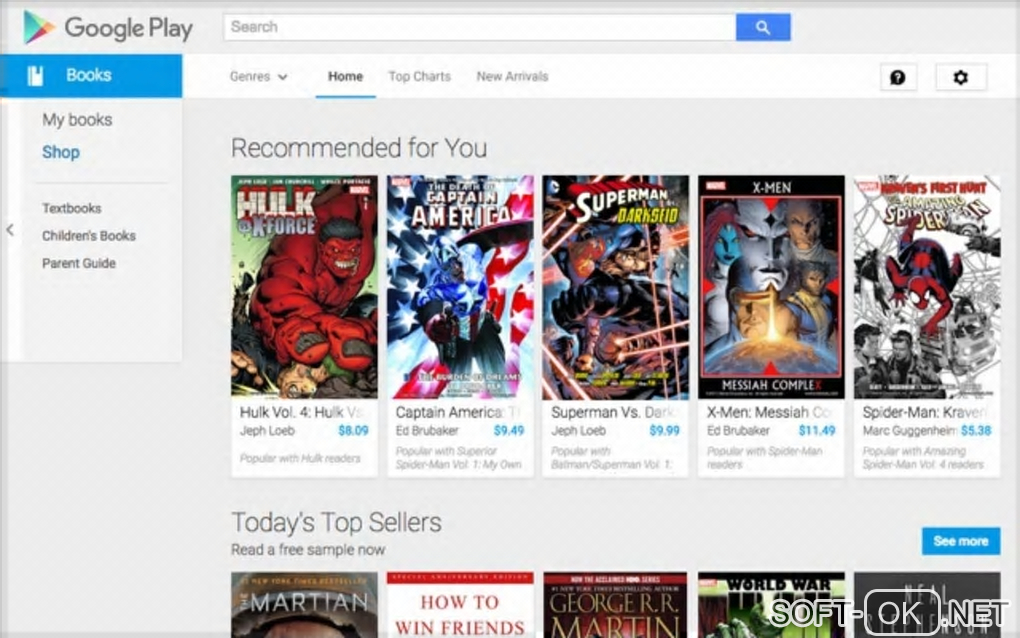Collapse sidebar with left arrow chevron
The height and width of the screenshot is (638, 1020).
click(10, 230)
